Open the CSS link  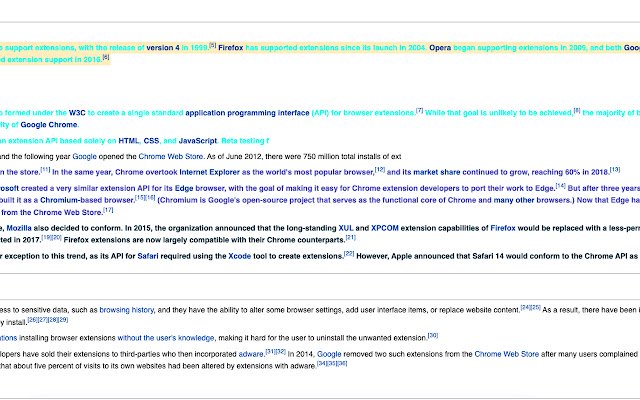click(151, 141)
